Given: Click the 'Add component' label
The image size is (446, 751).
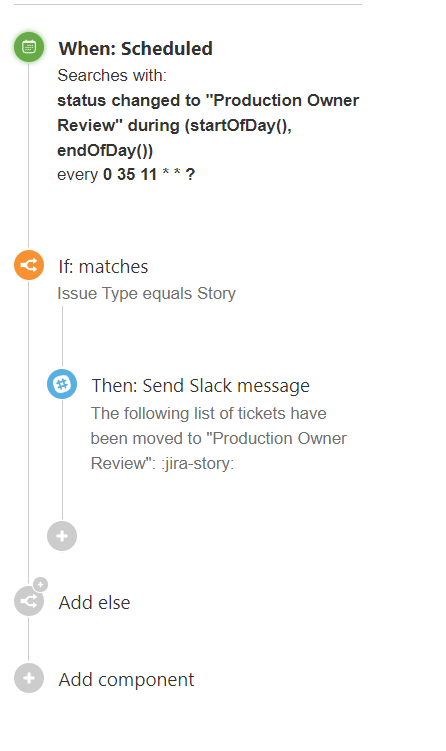Looking at the screenshot, I should pos(126,680).
